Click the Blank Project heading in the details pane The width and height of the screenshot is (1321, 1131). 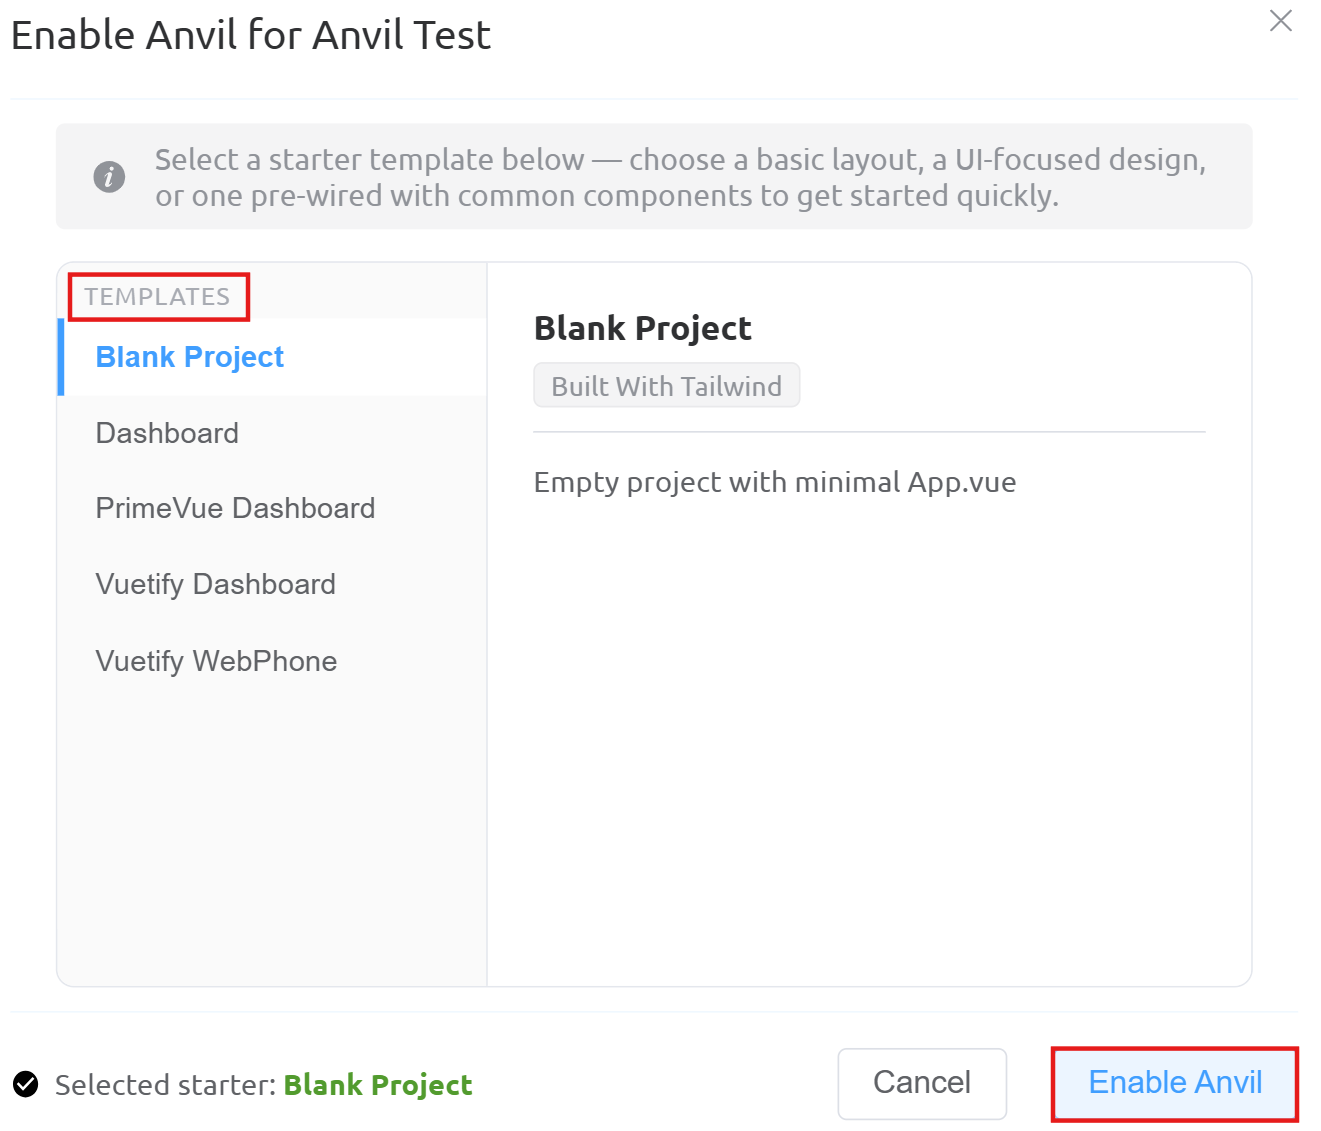coord(642,328)
